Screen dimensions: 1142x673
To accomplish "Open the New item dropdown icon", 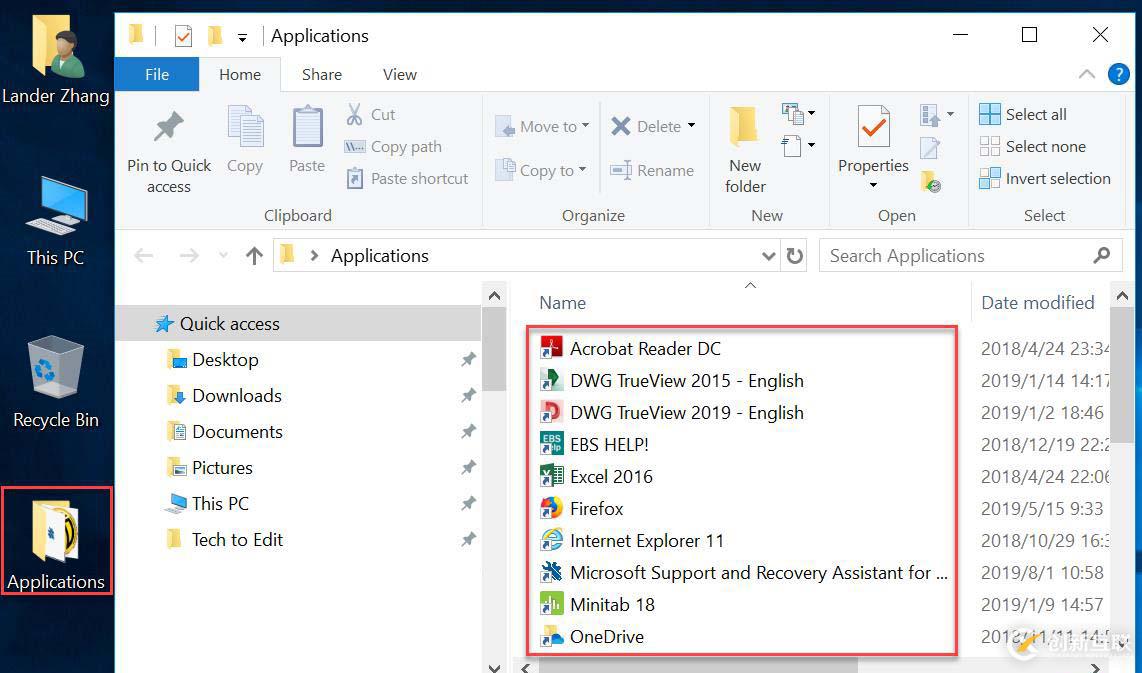I will click(798, 114).
